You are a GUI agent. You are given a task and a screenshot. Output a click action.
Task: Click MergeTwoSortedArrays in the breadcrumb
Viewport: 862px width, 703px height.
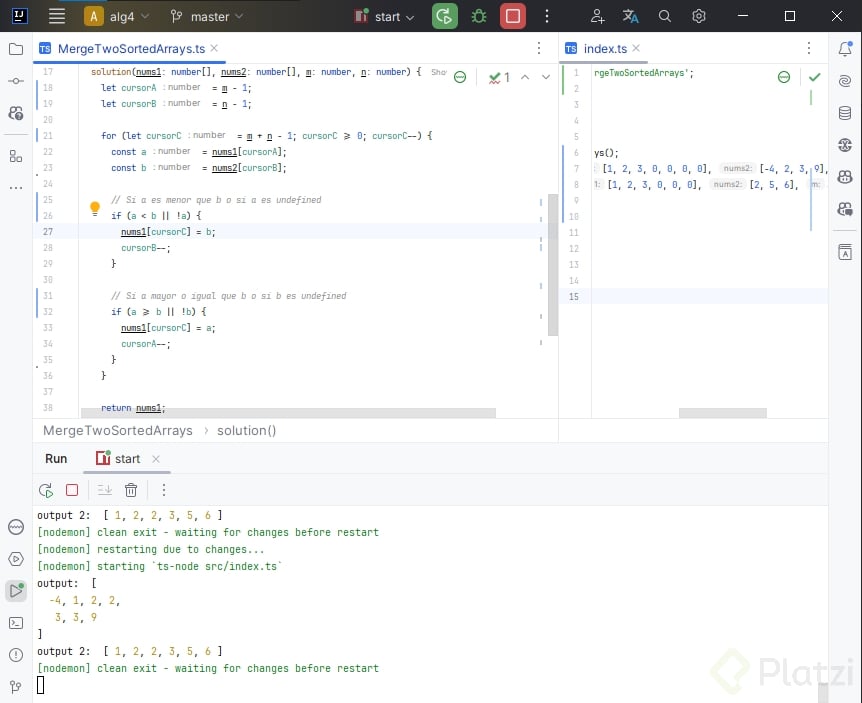(x=117, y=431)
